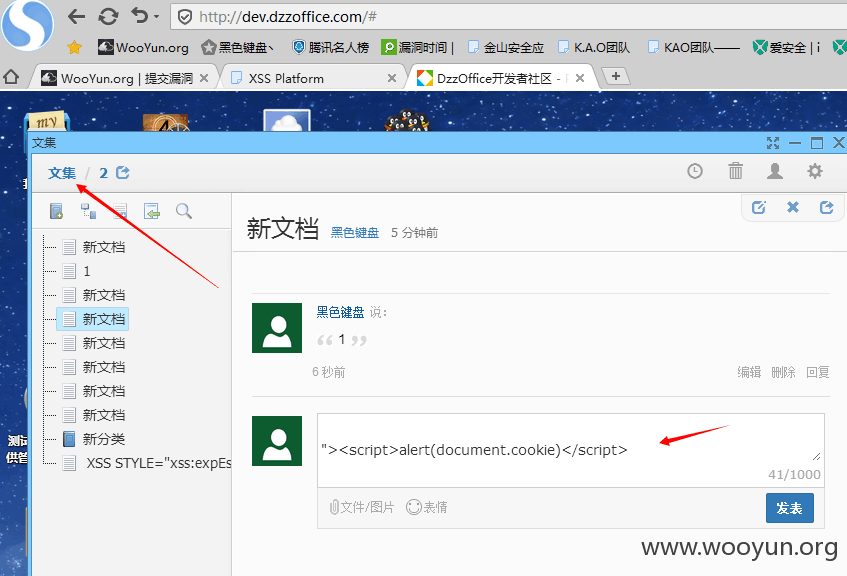Select the first 新文档 tree item
Viewport: 847px width, 576px height.
94,247
